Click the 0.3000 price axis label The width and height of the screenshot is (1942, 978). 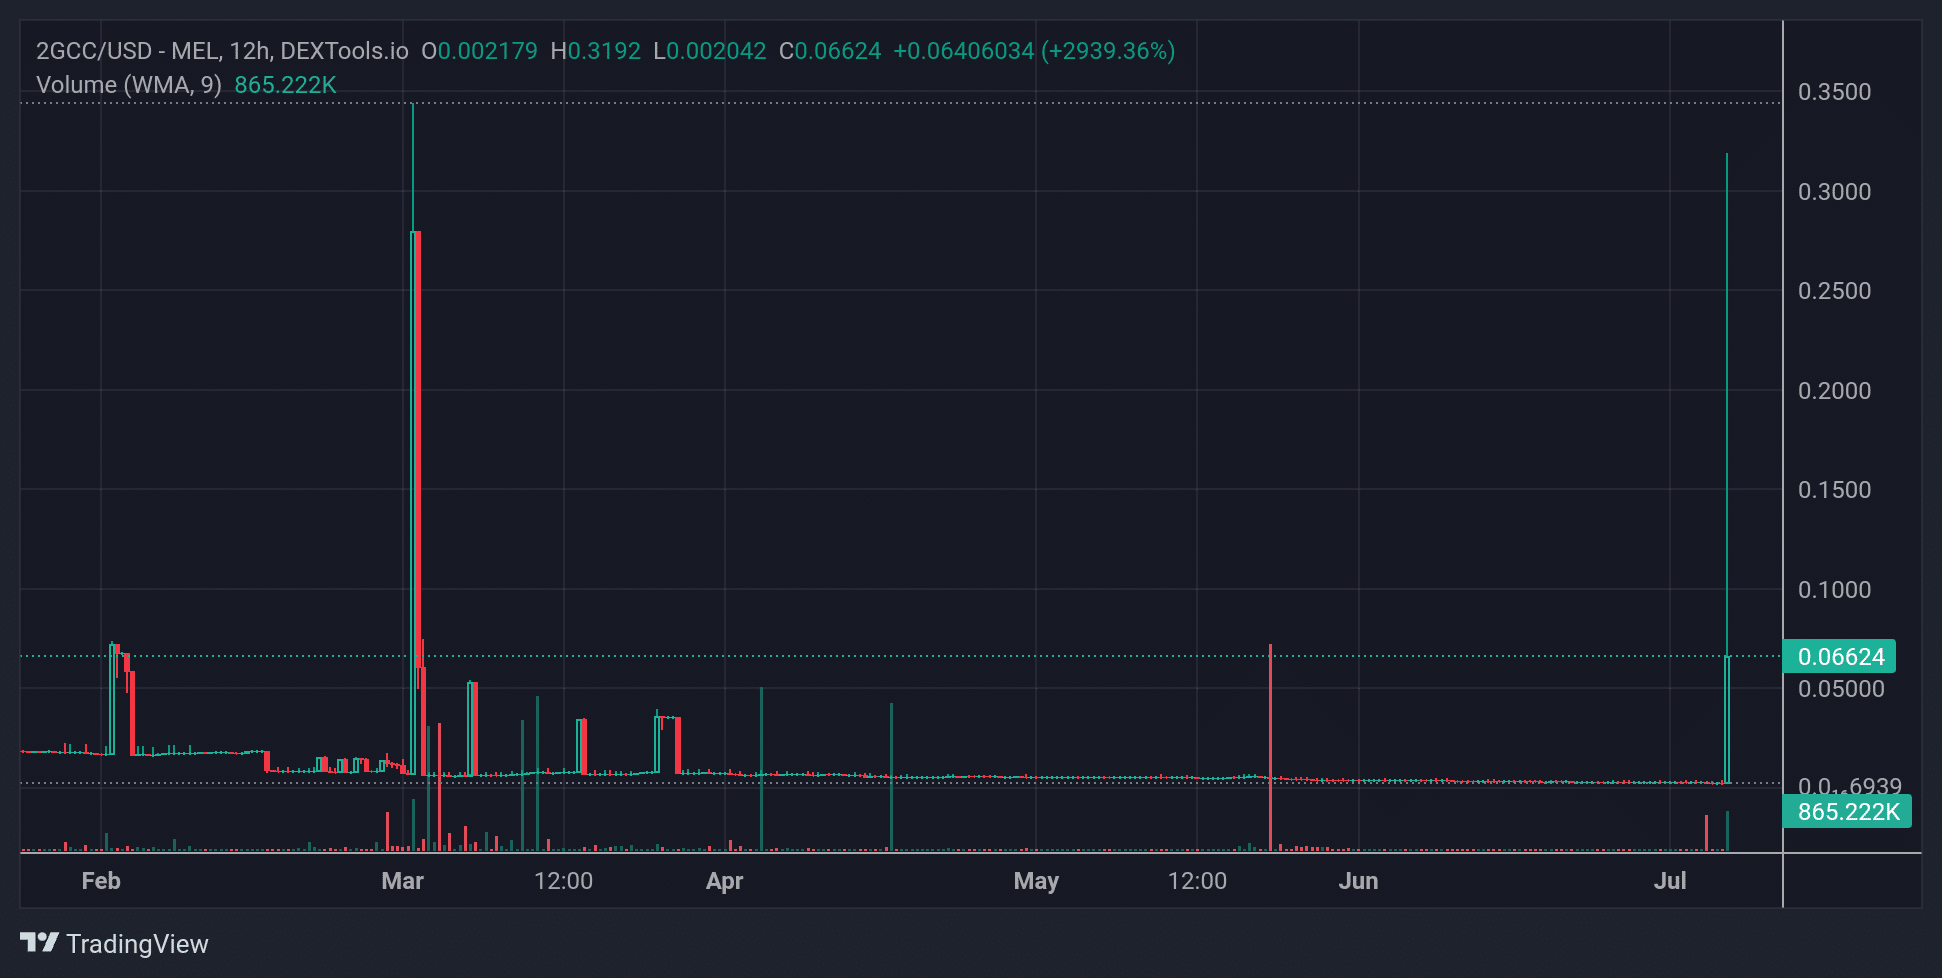click(1834, 192)
